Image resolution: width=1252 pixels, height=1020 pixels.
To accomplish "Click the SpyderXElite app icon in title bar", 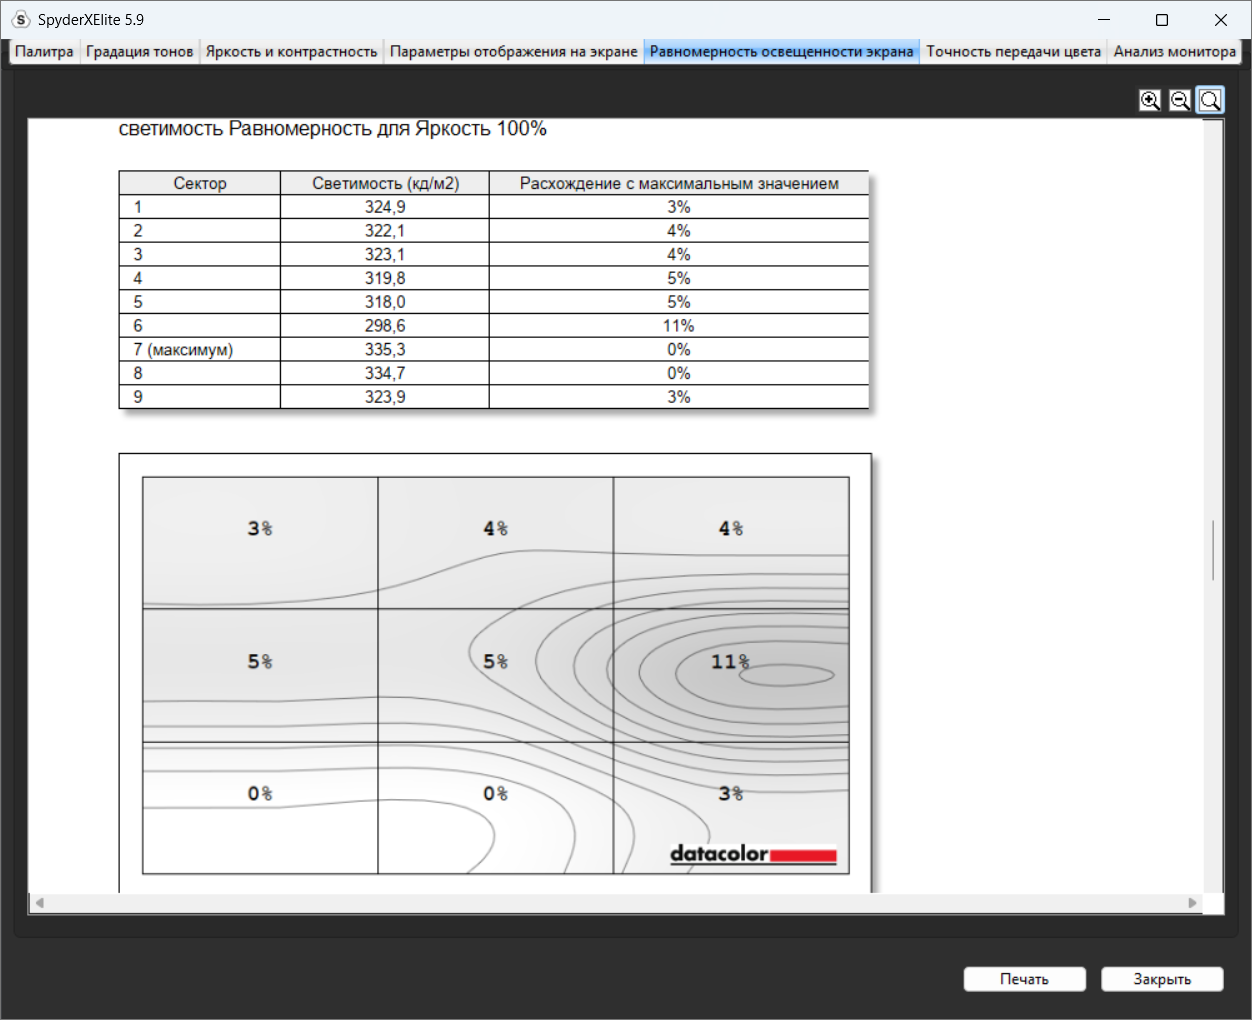I will click(21, 20).
